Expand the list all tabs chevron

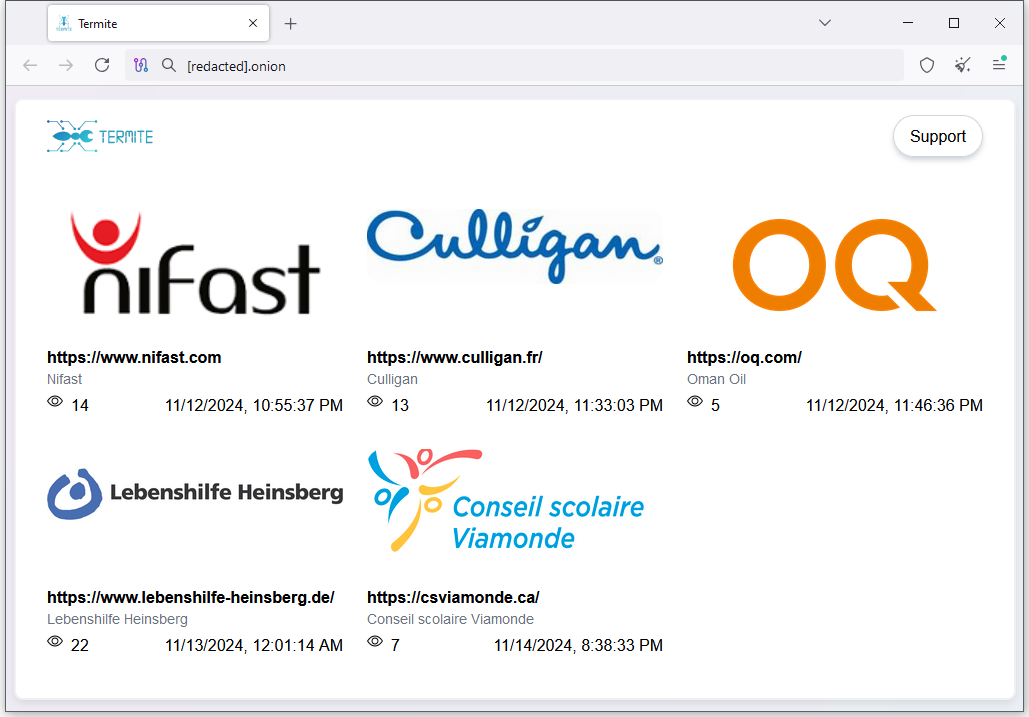click(825, 23)
